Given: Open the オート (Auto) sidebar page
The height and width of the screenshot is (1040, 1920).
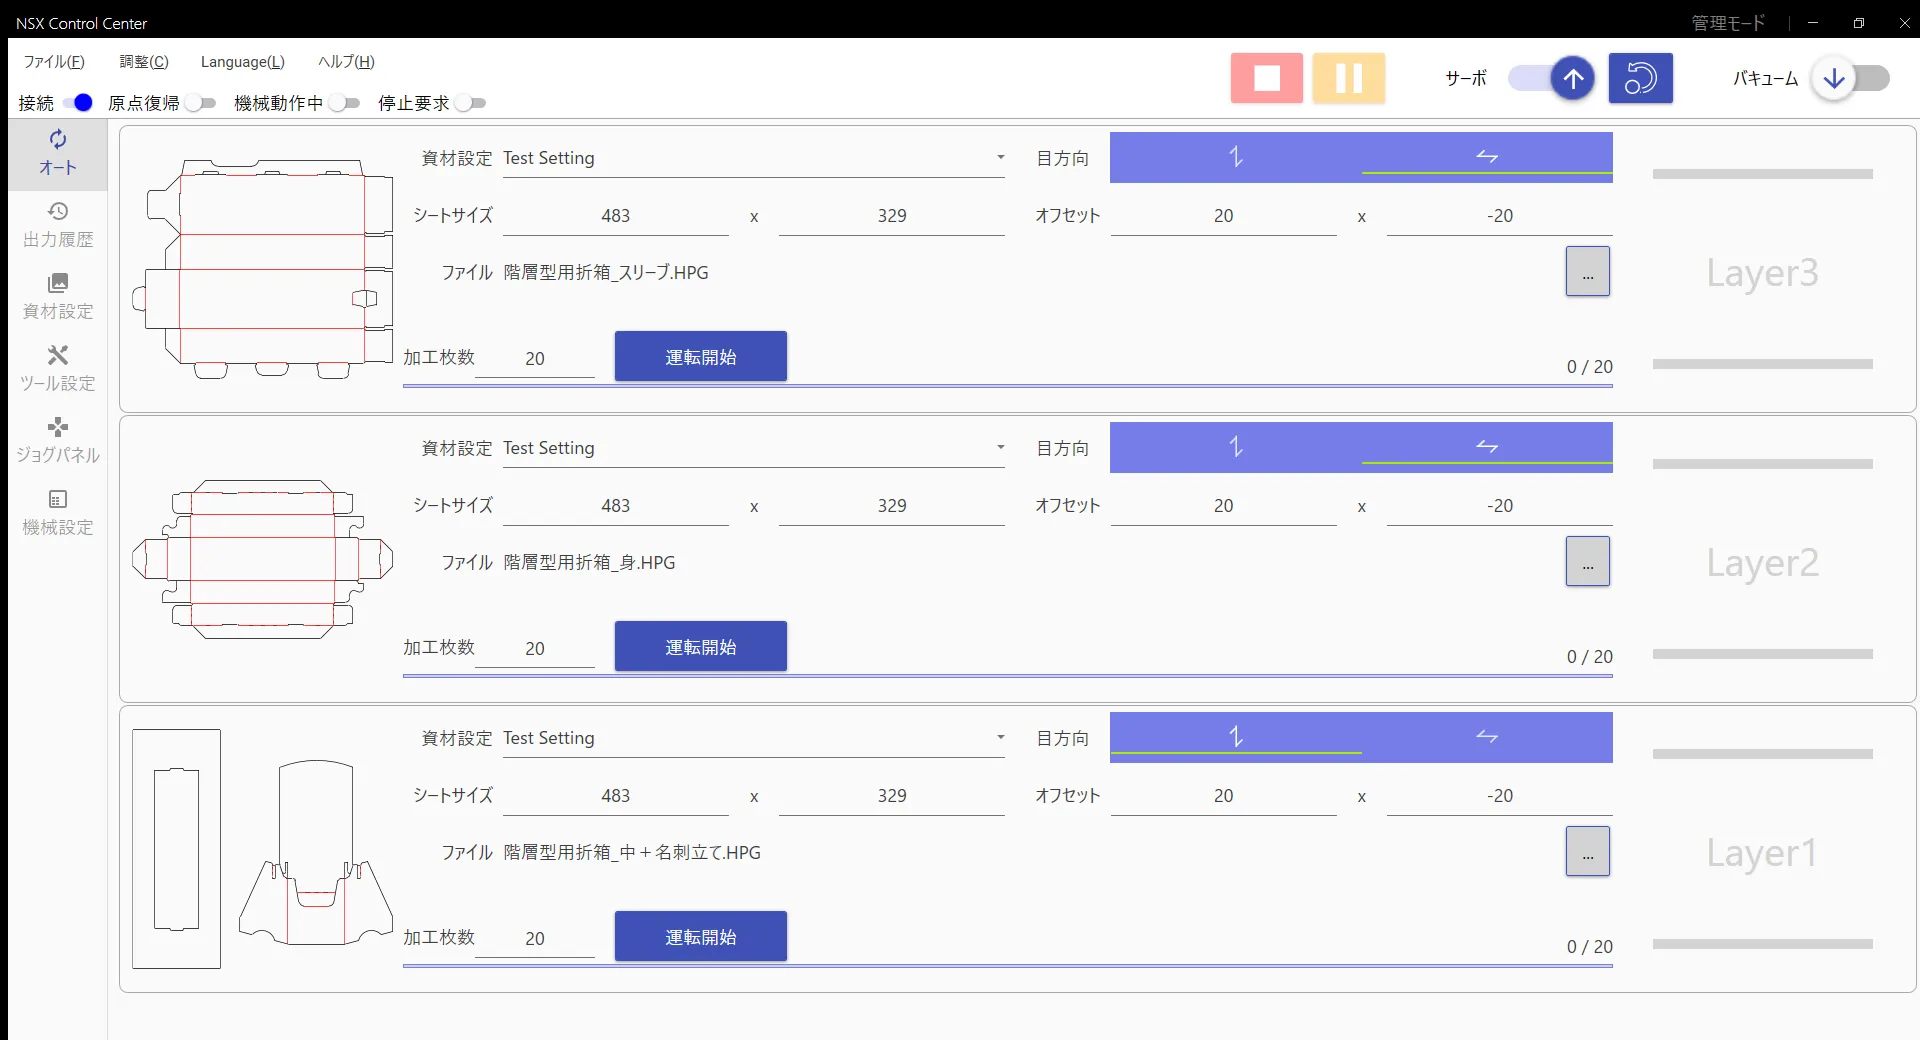Looking at the screenshot, I should pos(58,153).
